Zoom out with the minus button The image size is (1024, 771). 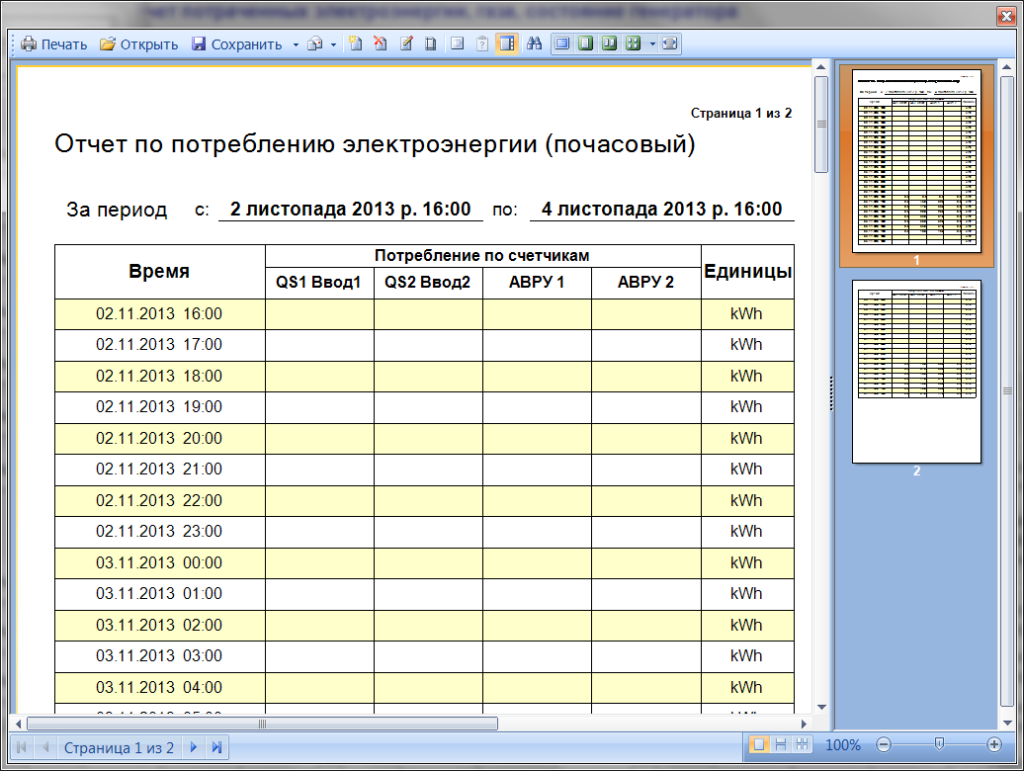(884, 744)
